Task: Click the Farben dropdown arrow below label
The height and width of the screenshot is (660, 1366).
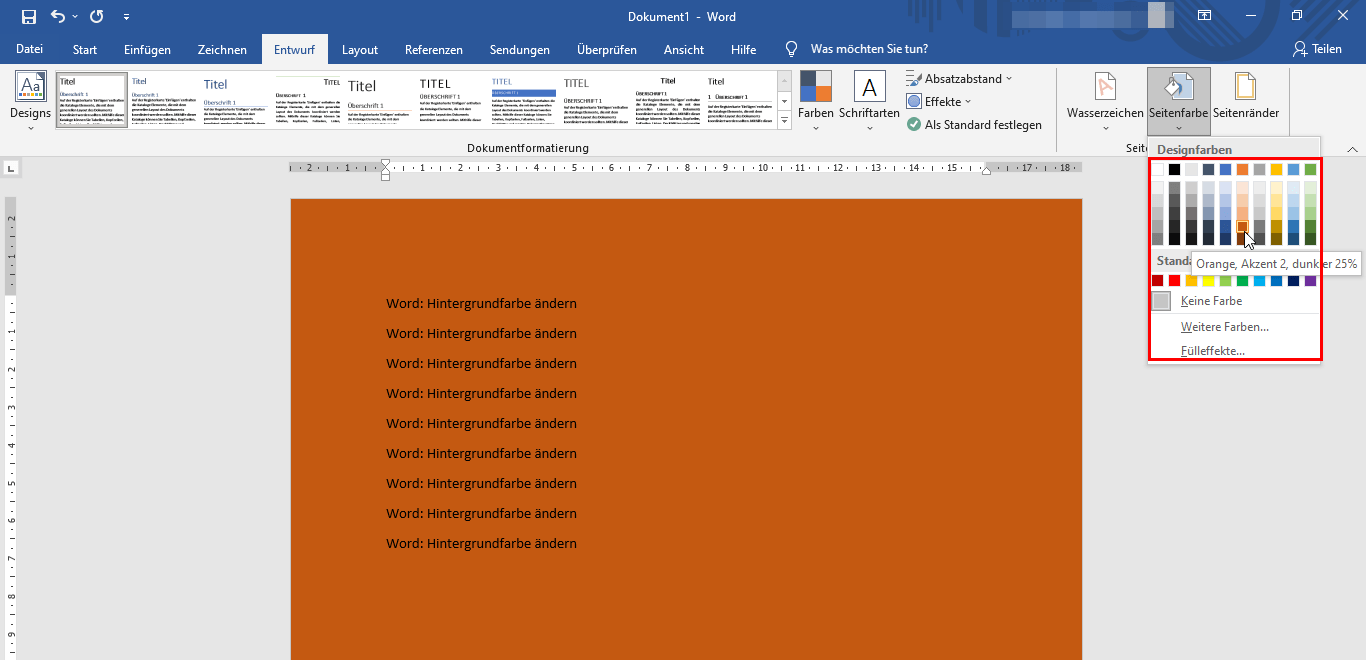Action: [x=816, y=128]
